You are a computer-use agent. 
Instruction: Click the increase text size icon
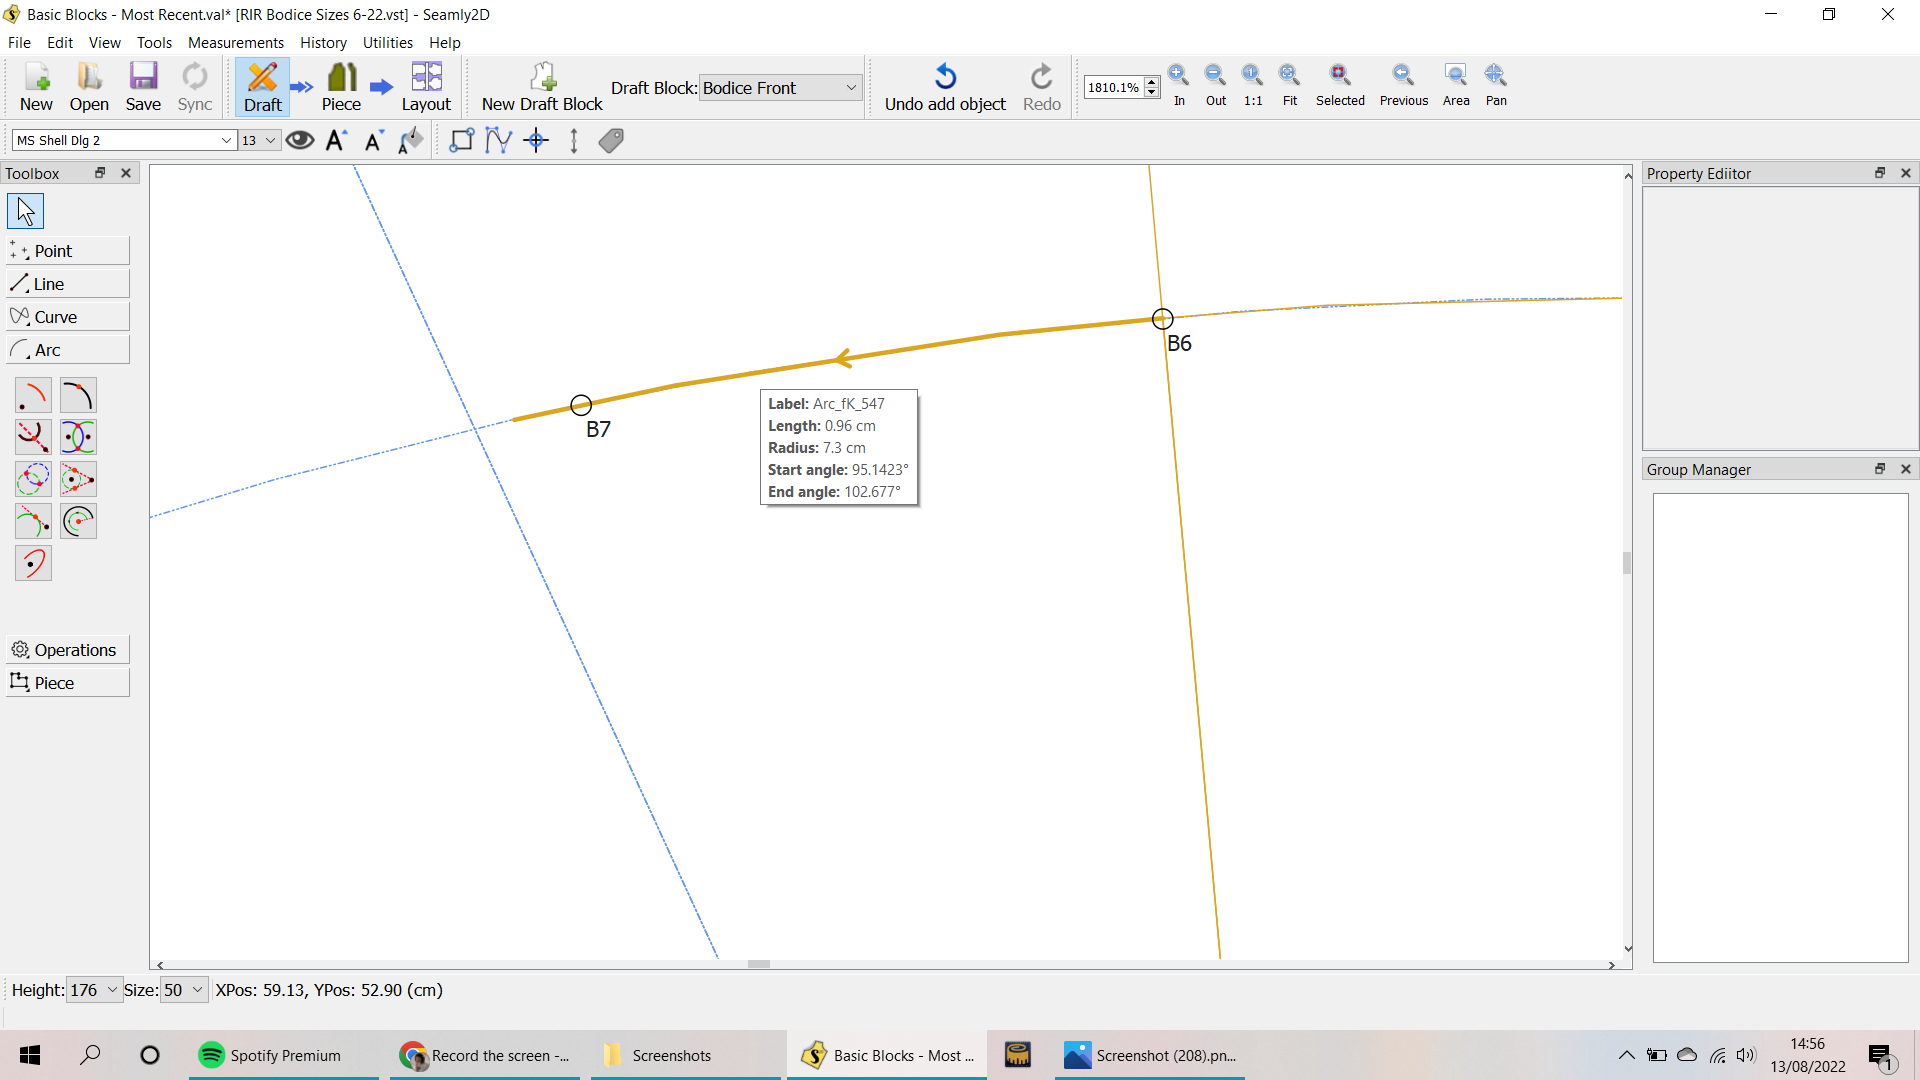pos(336,141)
